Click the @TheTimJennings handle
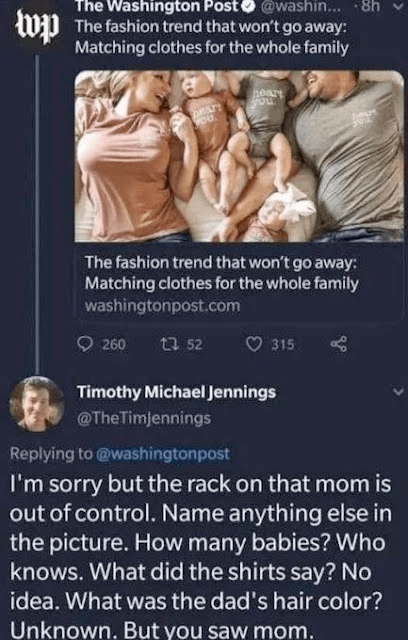The width and height of the screenshot is (408, 640). tap(144, 418)
